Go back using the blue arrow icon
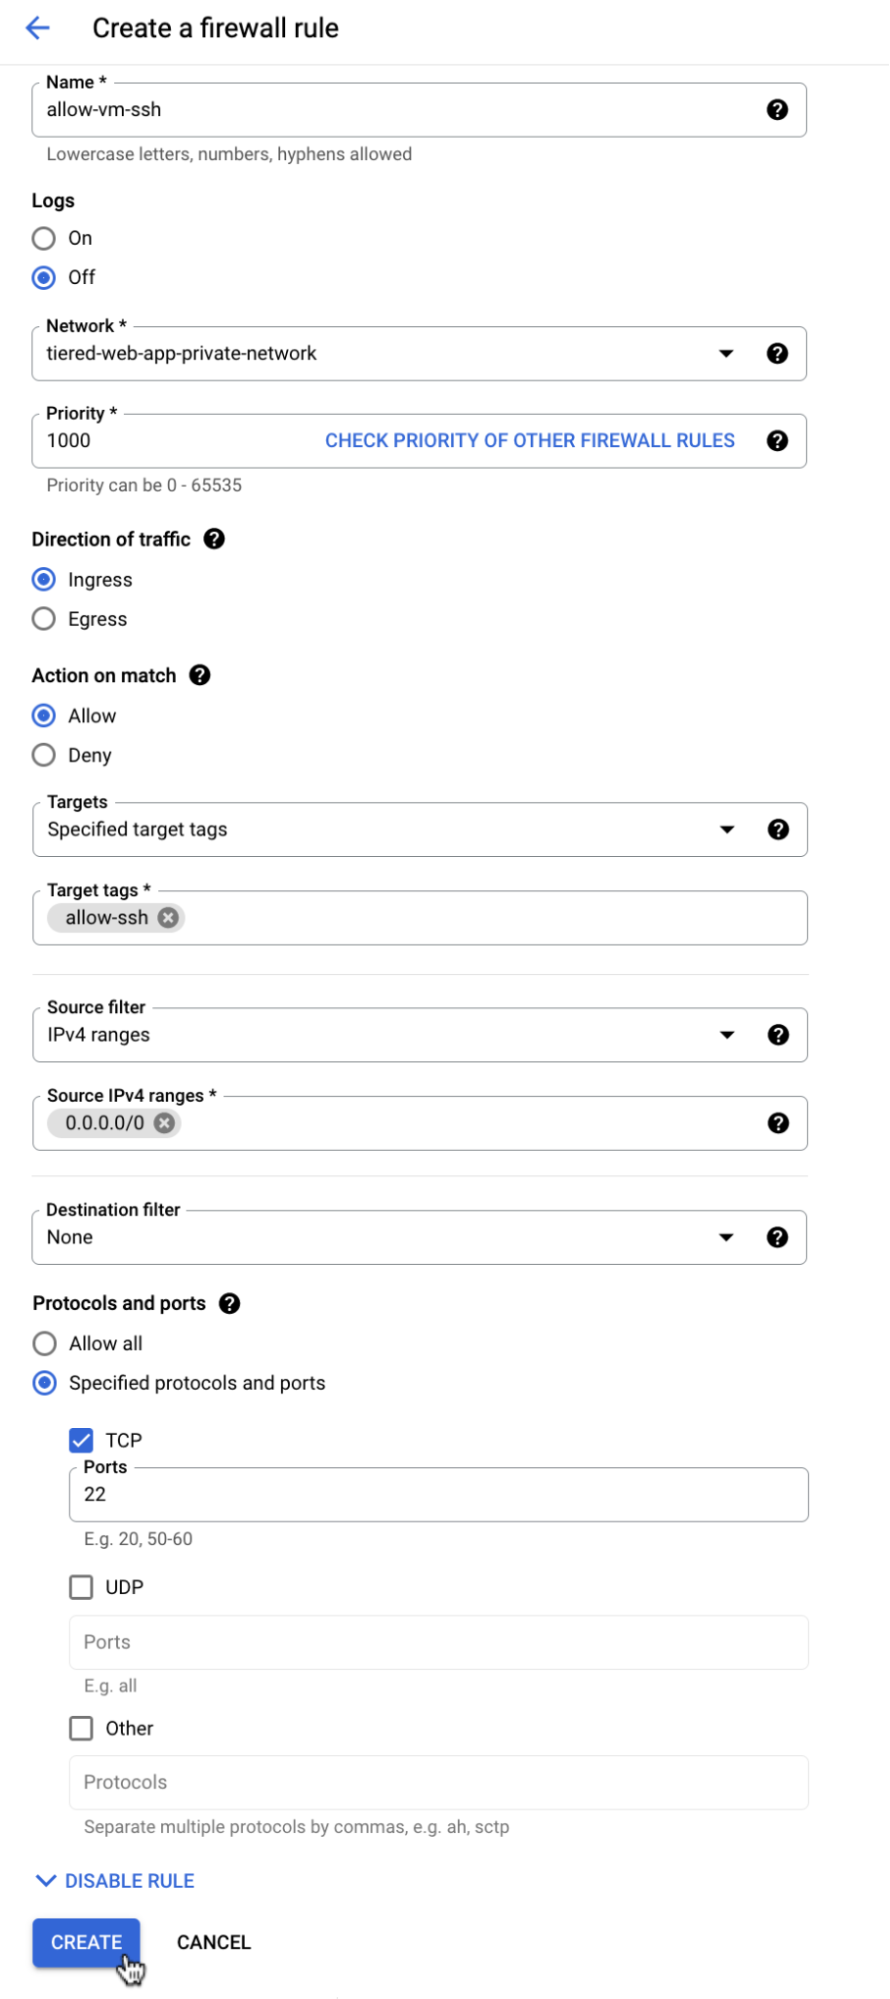This screenshot has width=890, height=1999. [x=38, y=28]
